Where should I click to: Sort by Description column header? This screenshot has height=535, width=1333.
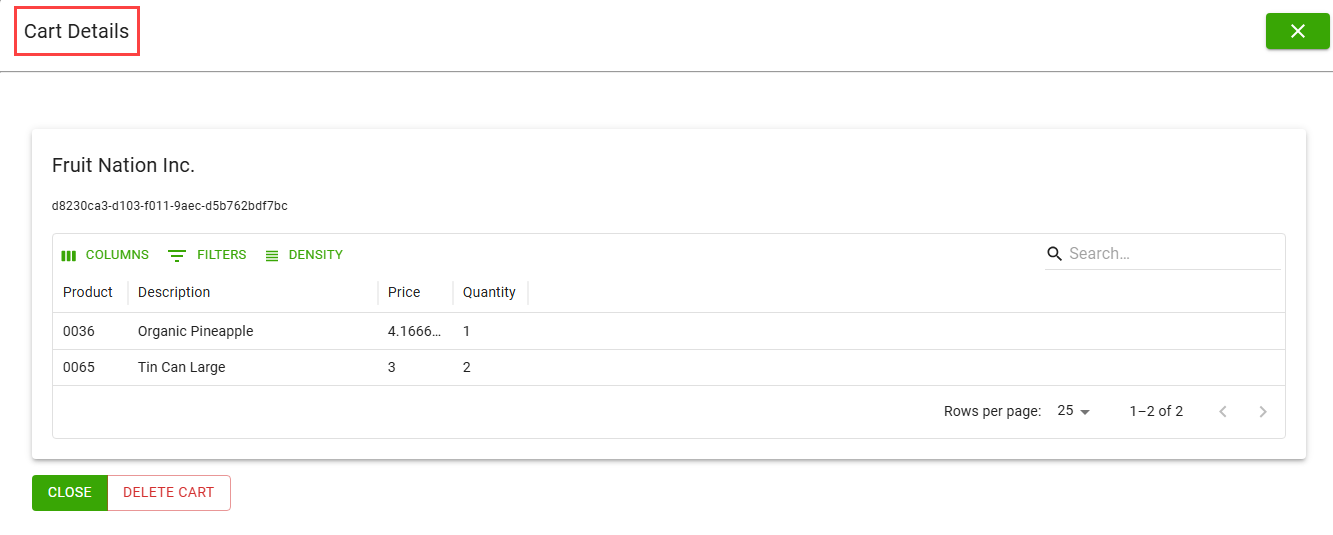[x=174, y=292]
